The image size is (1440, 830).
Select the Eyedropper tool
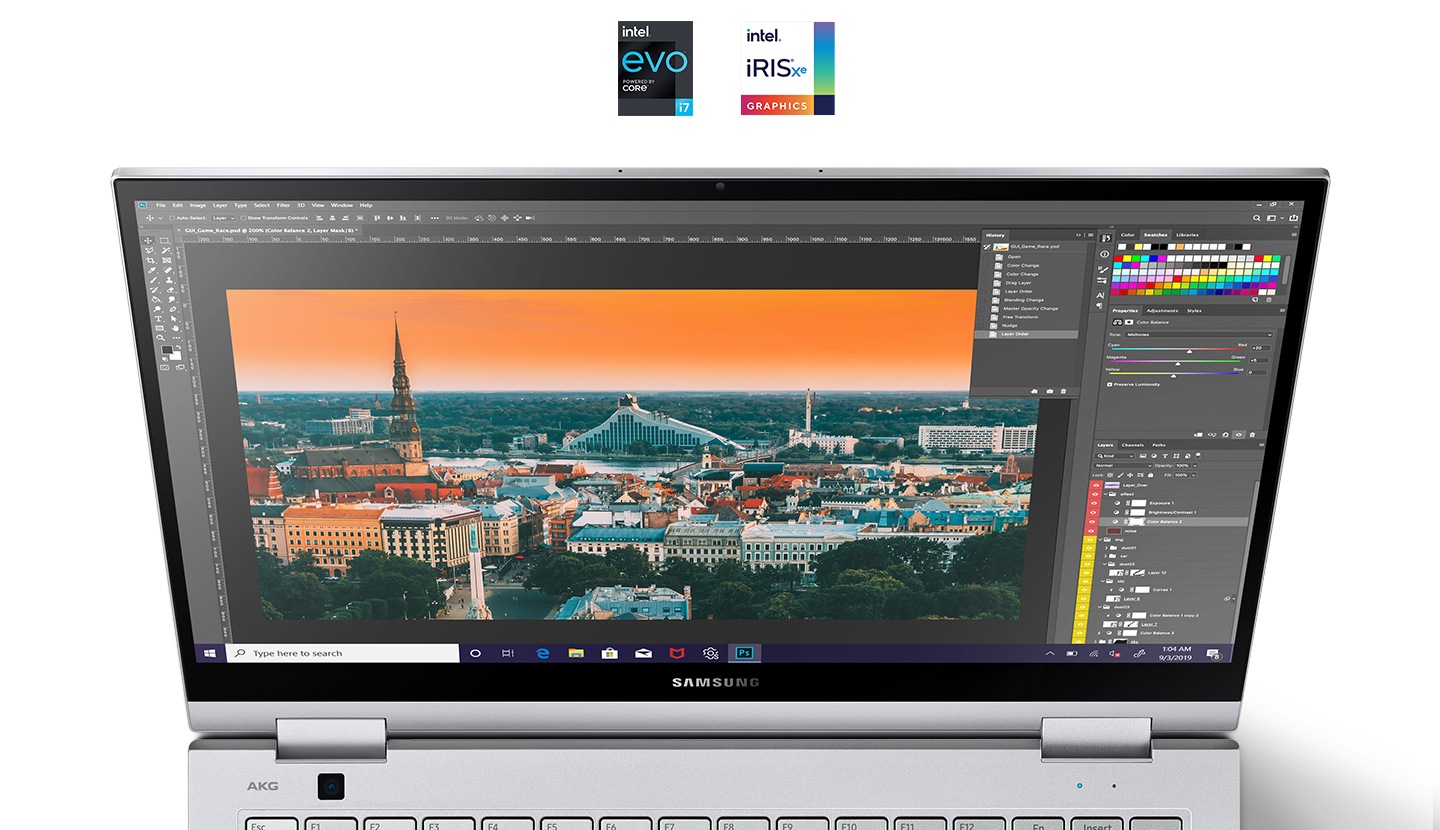[153, 270]
